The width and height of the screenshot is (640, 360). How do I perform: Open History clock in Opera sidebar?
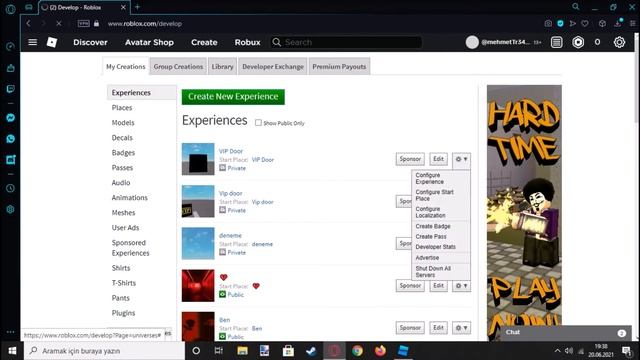point(11,189)
